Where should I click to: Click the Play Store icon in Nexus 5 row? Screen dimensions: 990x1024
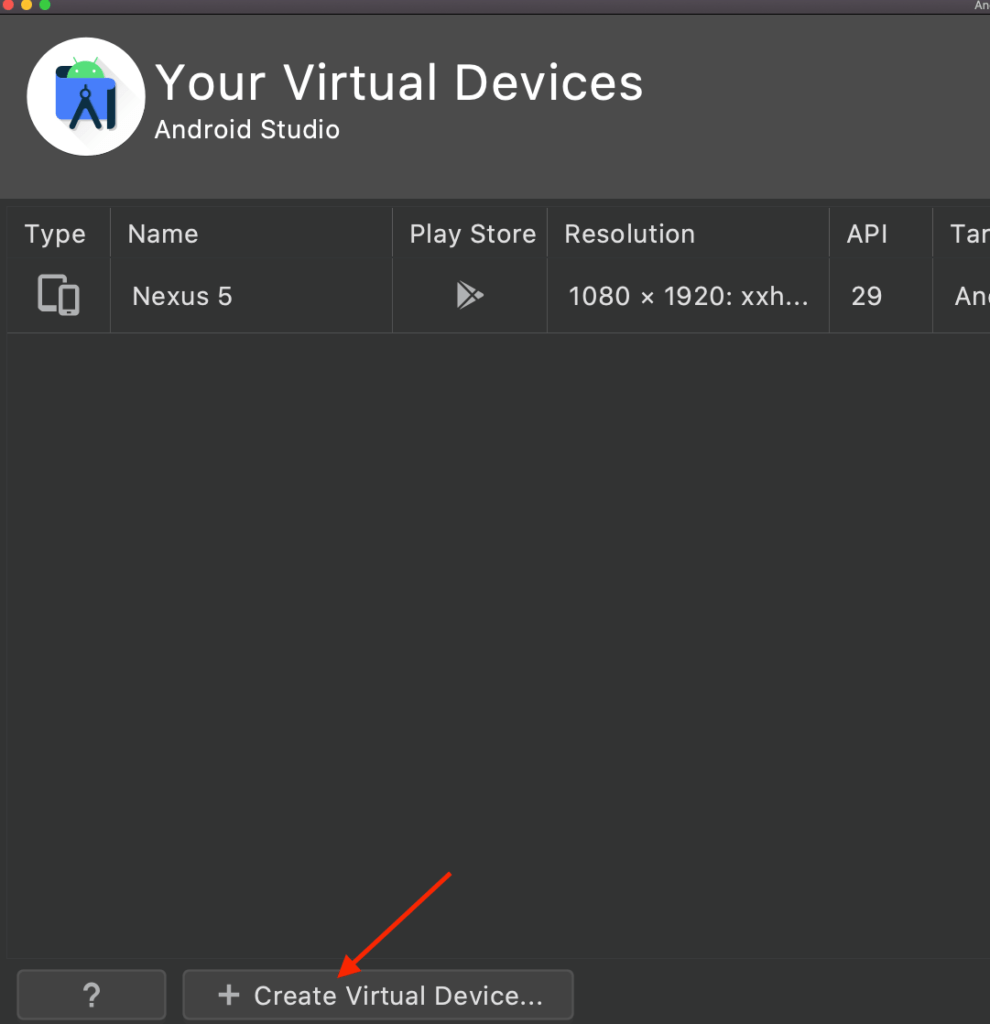tap(470, 295)
